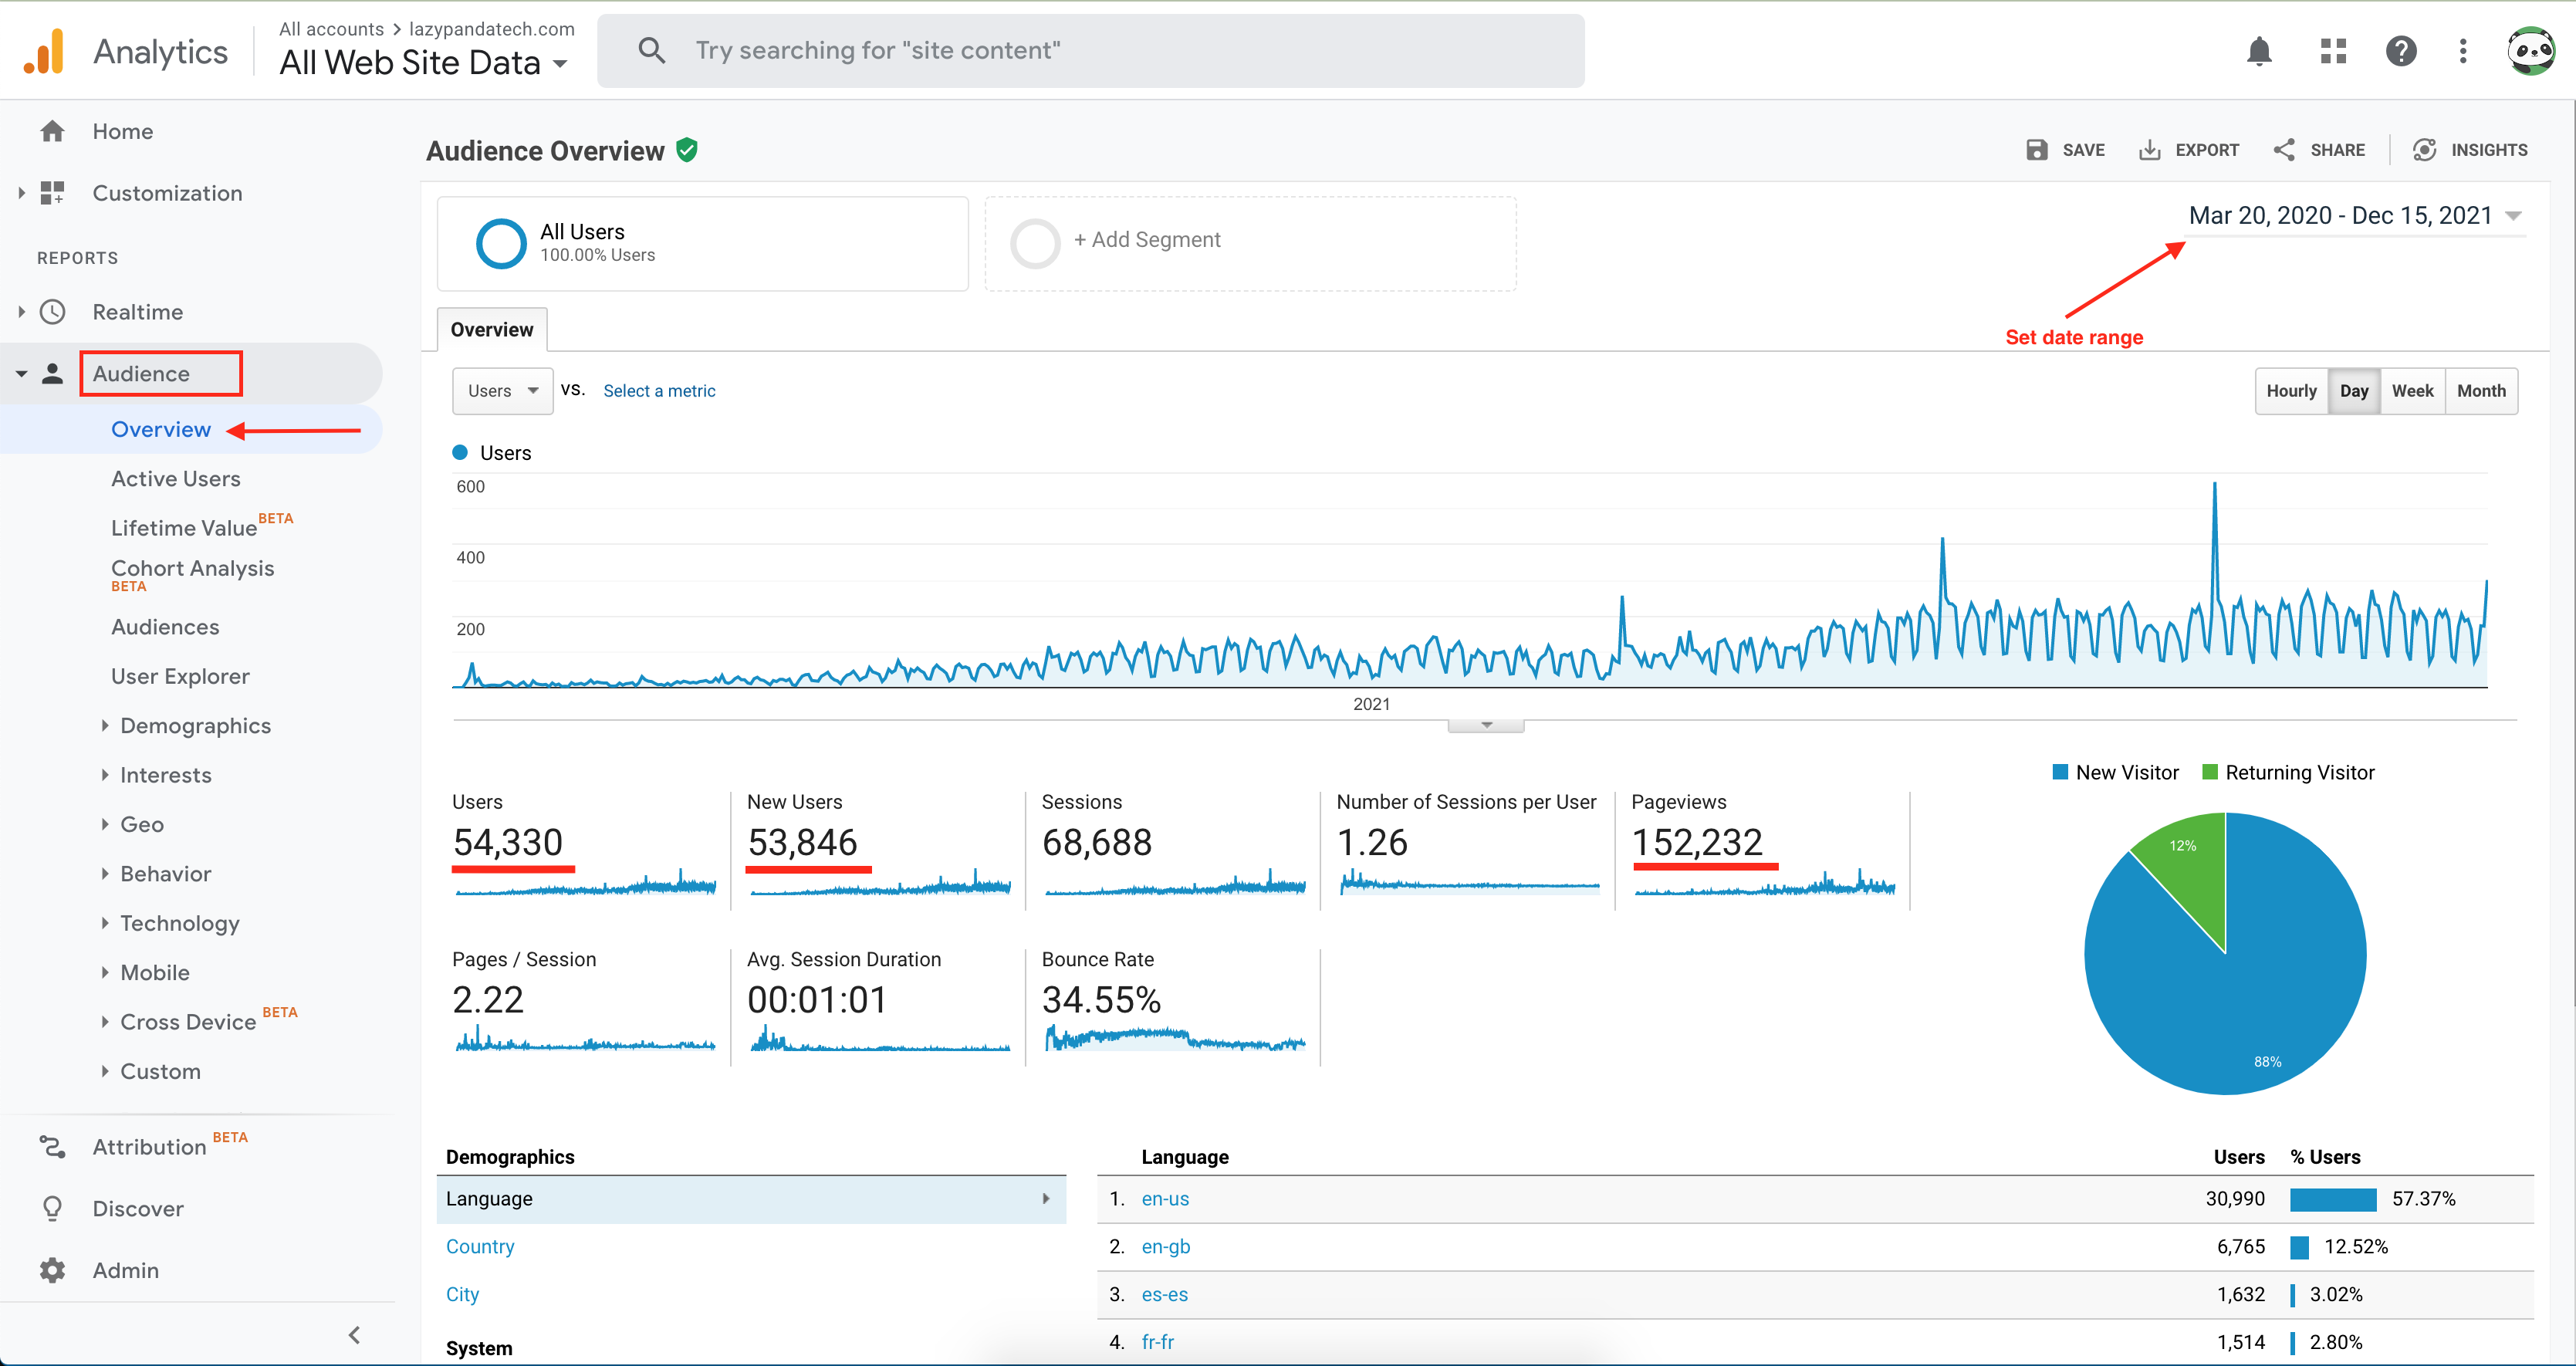Screen dimensions: 2576x1366
Task: Open Lifetime Value report
Action: click(184, 528)
